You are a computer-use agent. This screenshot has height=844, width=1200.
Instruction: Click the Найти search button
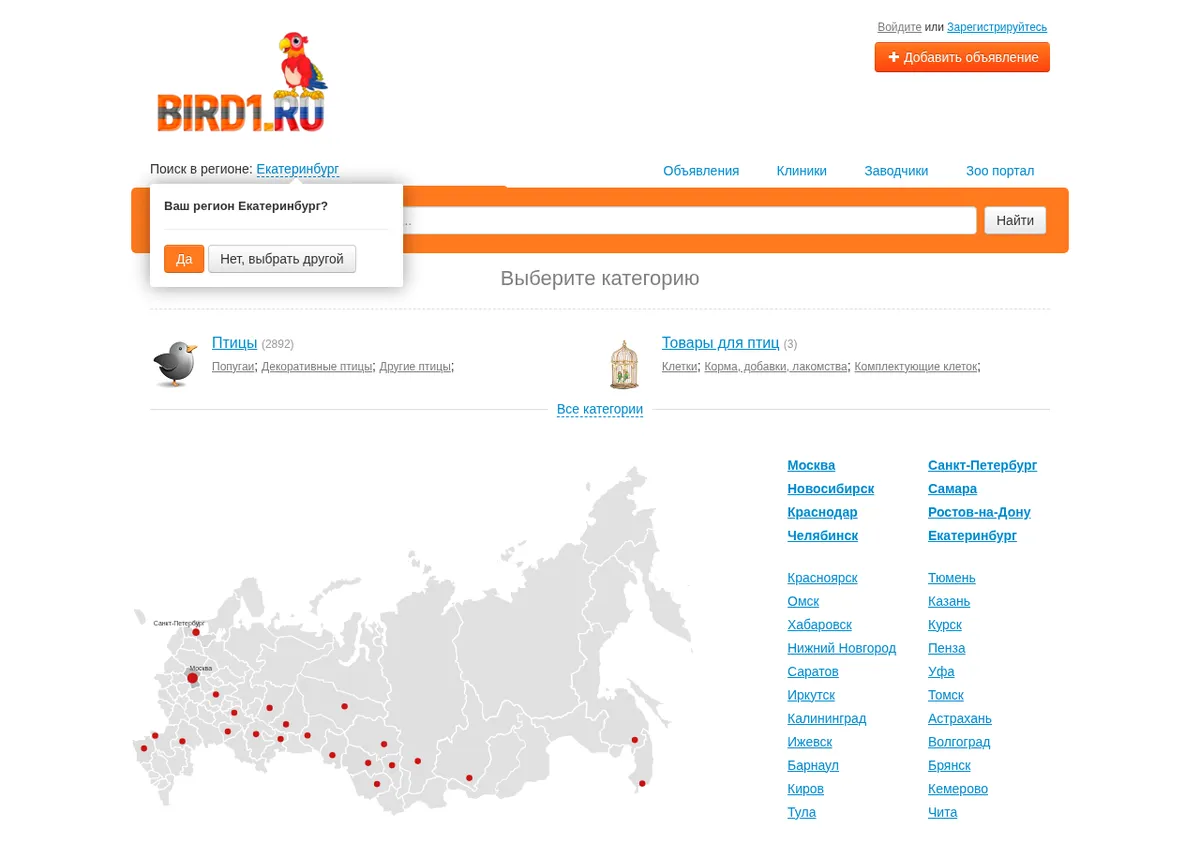pos(1015,220)
